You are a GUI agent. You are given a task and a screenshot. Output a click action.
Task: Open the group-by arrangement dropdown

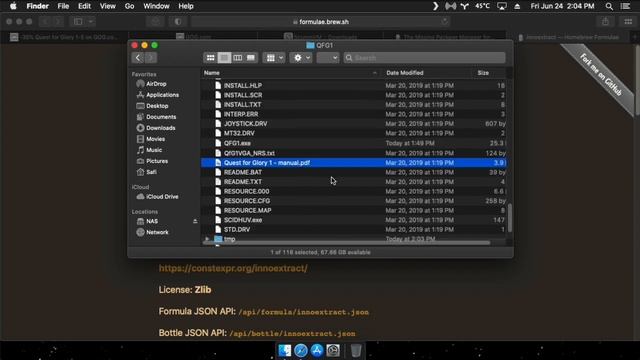[x=274, y=58]
